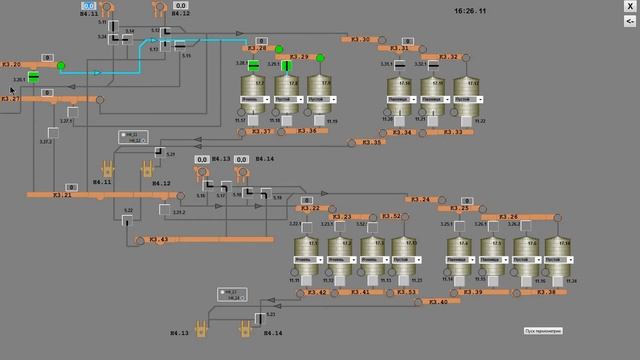The height and width of the screenshot is (360, 640).
Task: Open the grain dropdown of silo above gate 11.11
Action: (309, 260)
